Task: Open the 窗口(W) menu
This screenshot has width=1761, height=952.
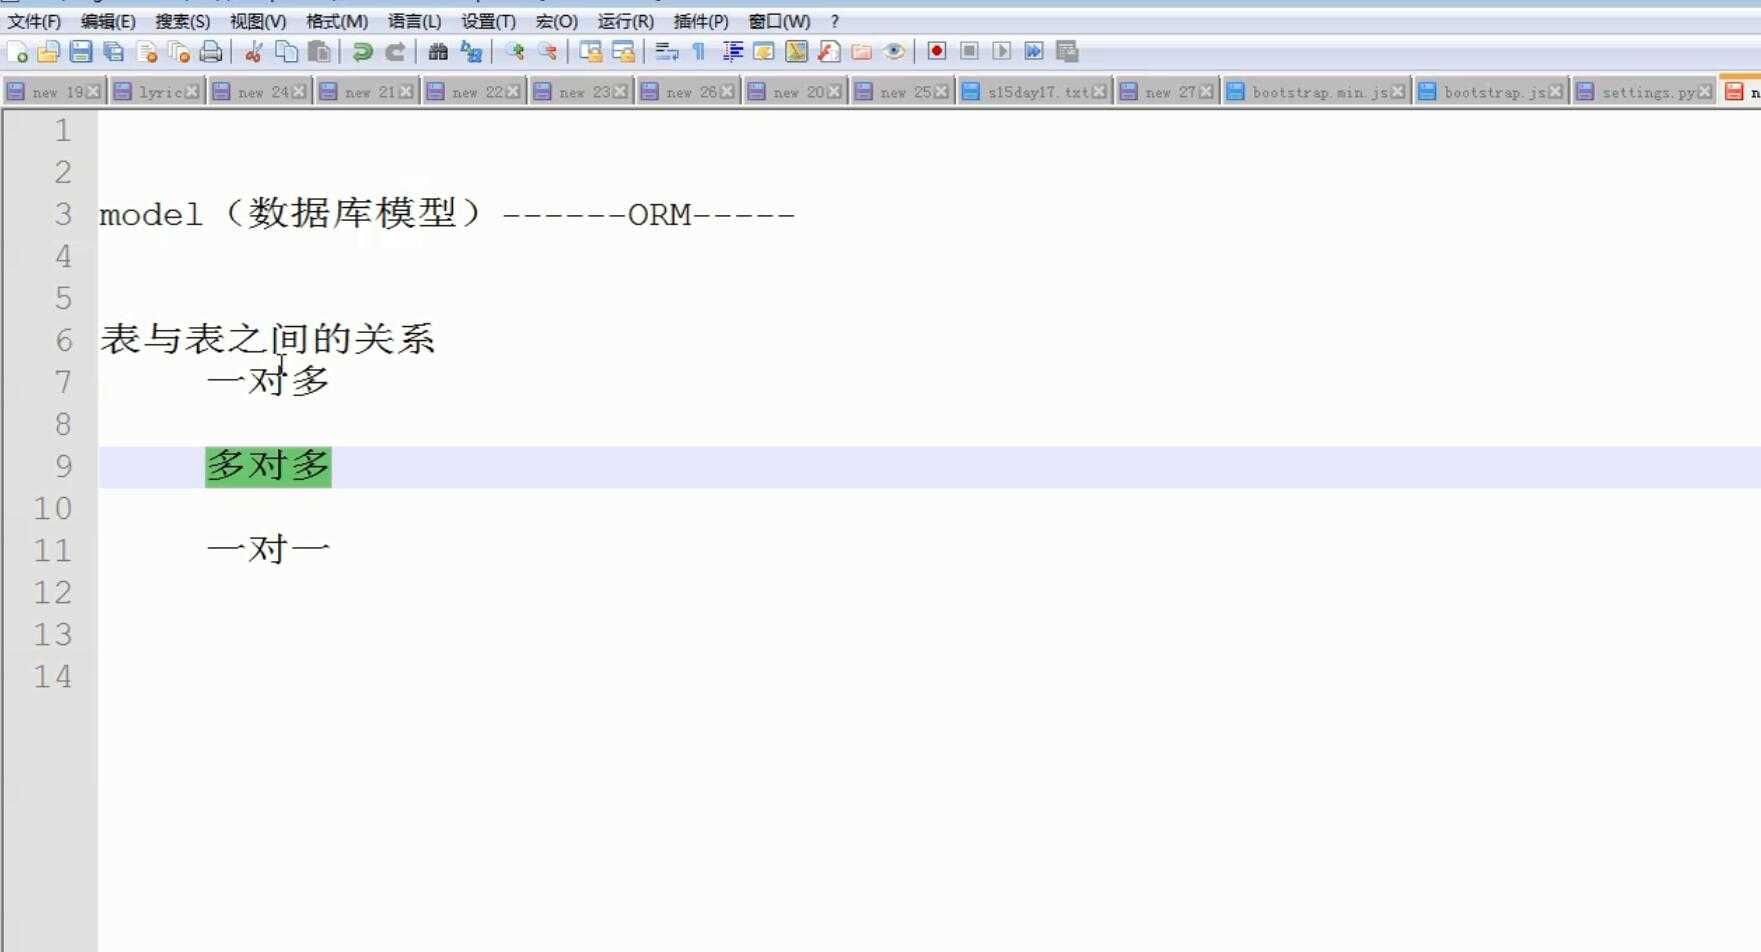Action: click(779, 21)
